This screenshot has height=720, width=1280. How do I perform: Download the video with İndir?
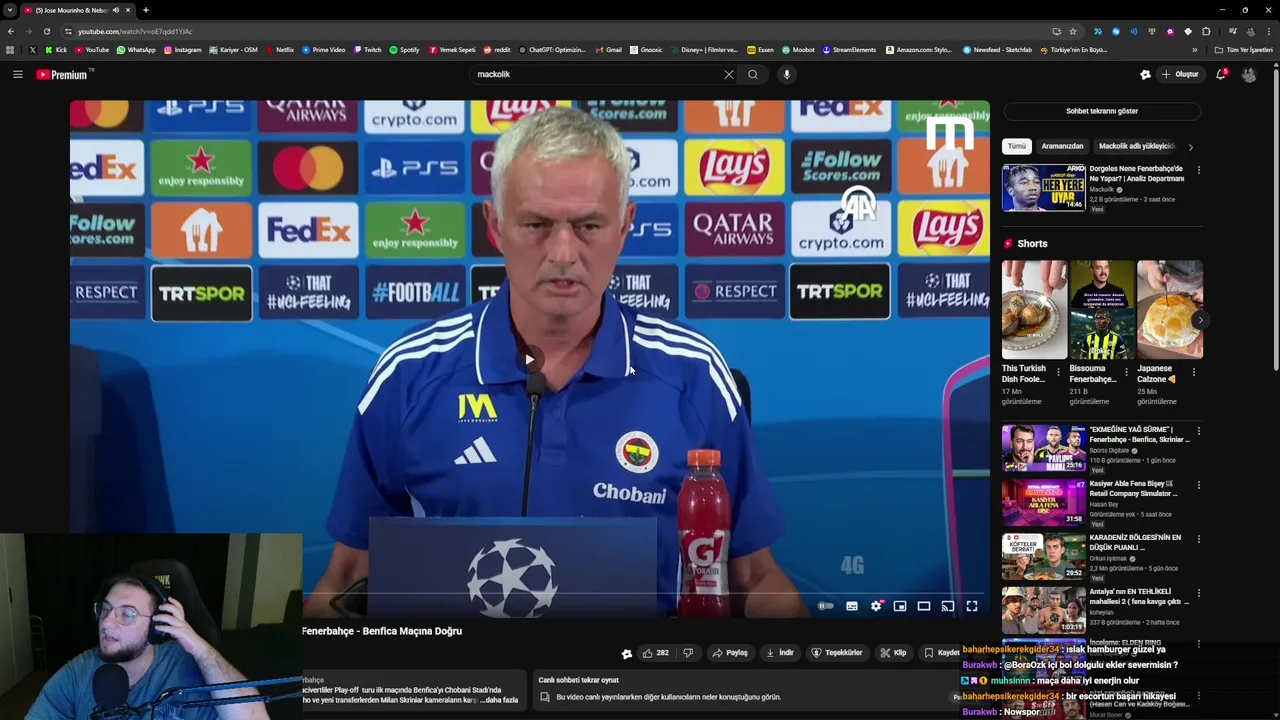(780, 653)
